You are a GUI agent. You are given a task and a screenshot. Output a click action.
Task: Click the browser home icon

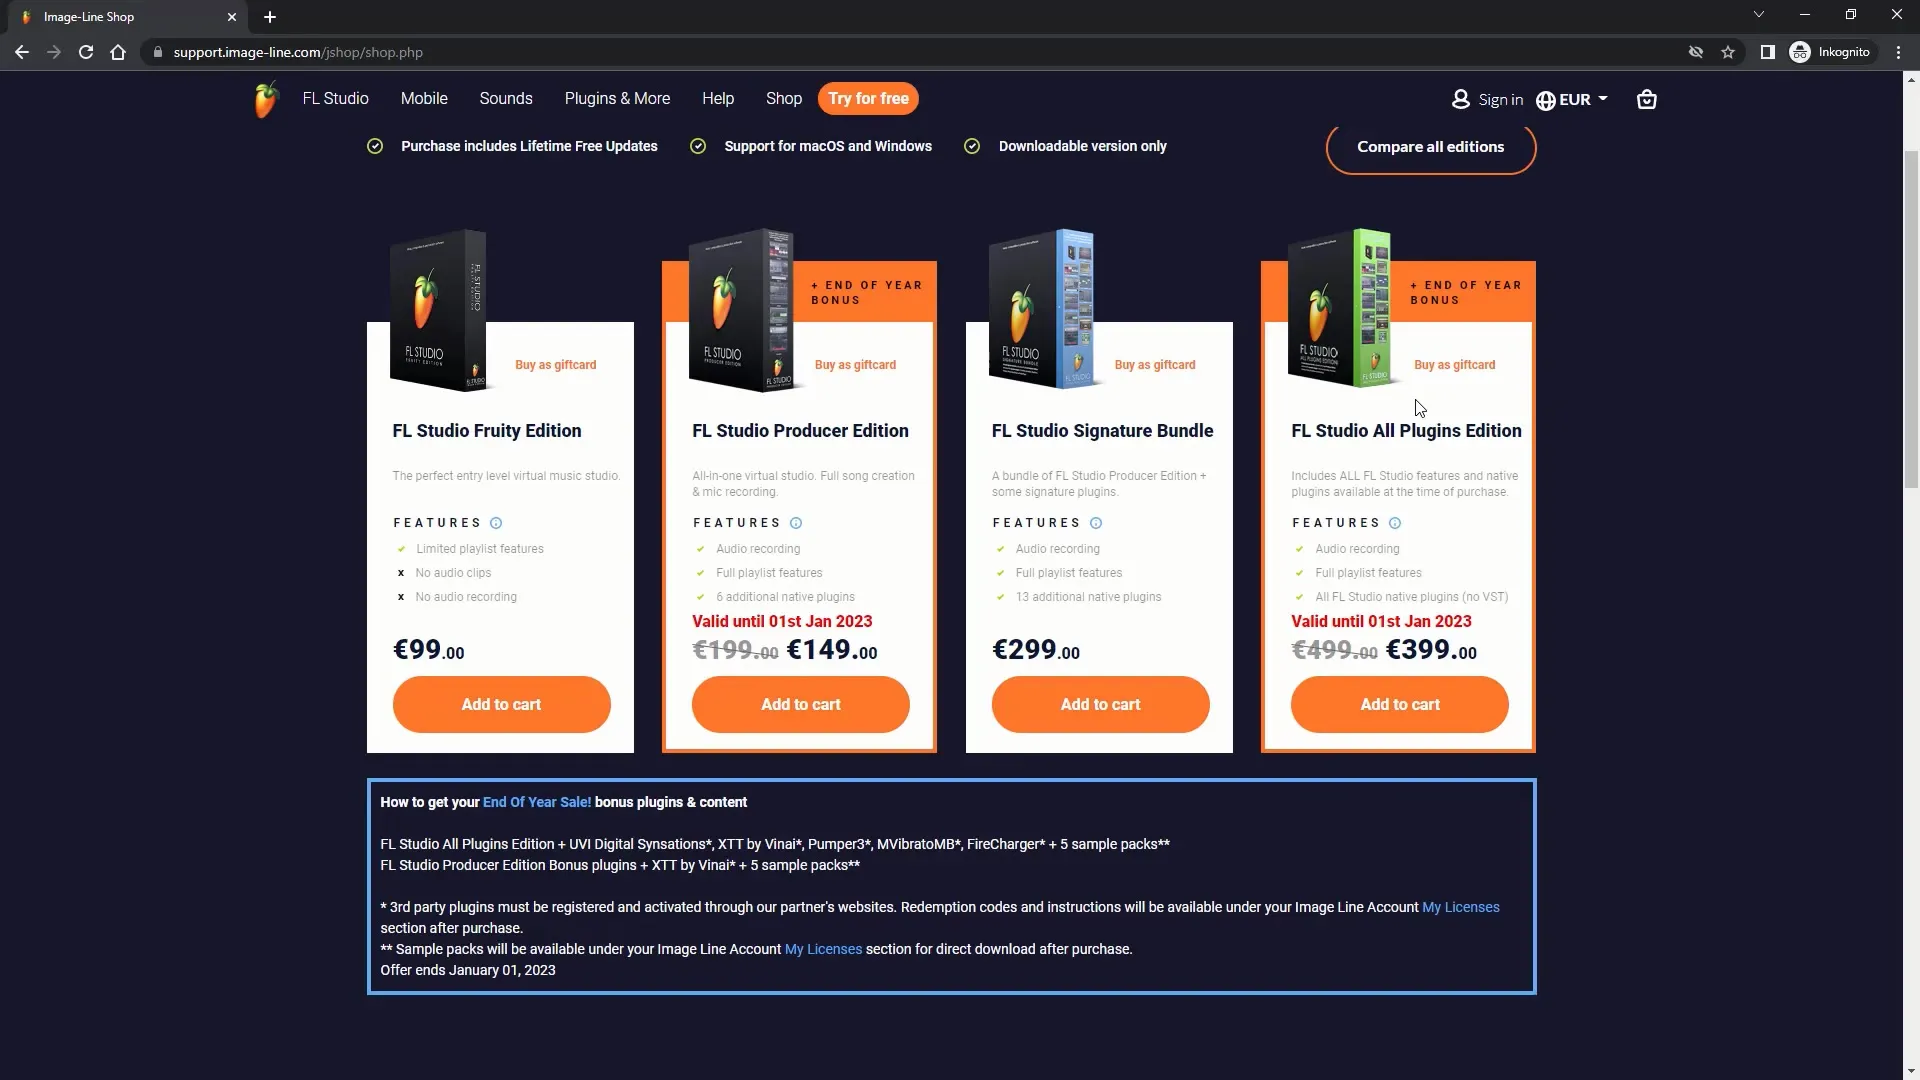click(x=118, y=52)
